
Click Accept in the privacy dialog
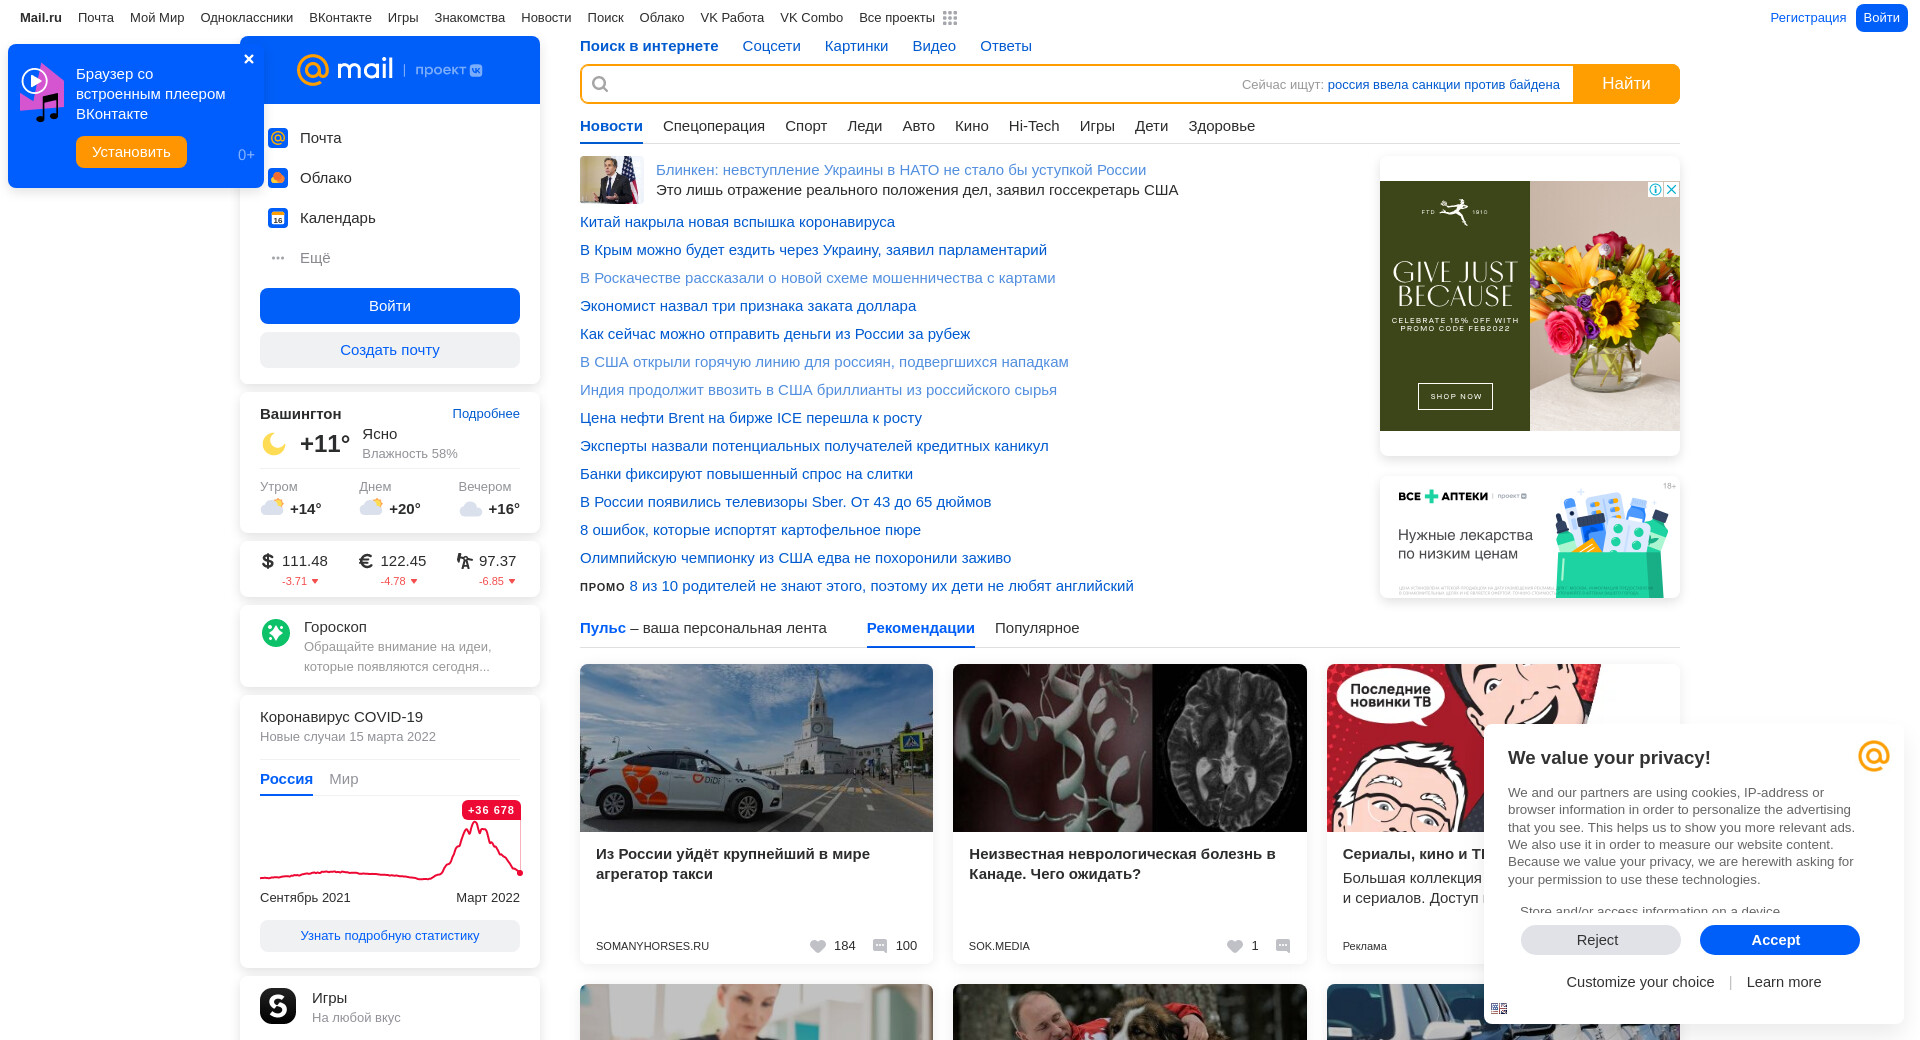click(x=1779, y=940)
